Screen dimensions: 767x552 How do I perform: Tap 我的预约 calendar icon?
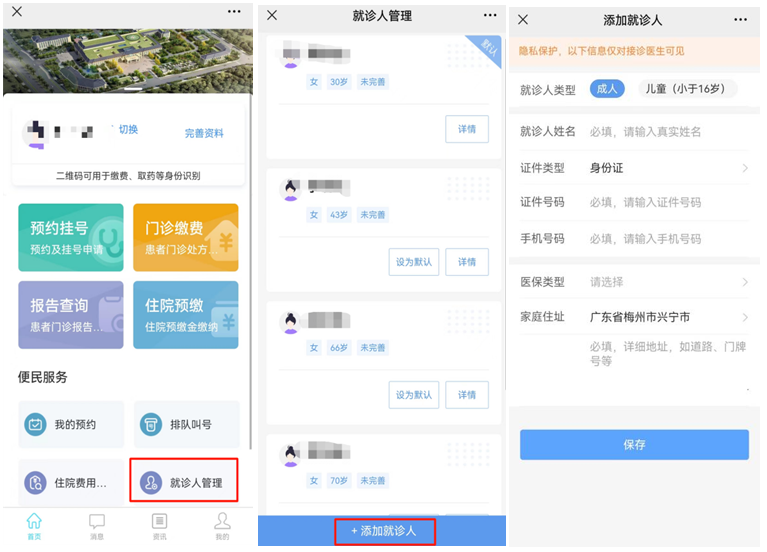(x=35, y=424)
